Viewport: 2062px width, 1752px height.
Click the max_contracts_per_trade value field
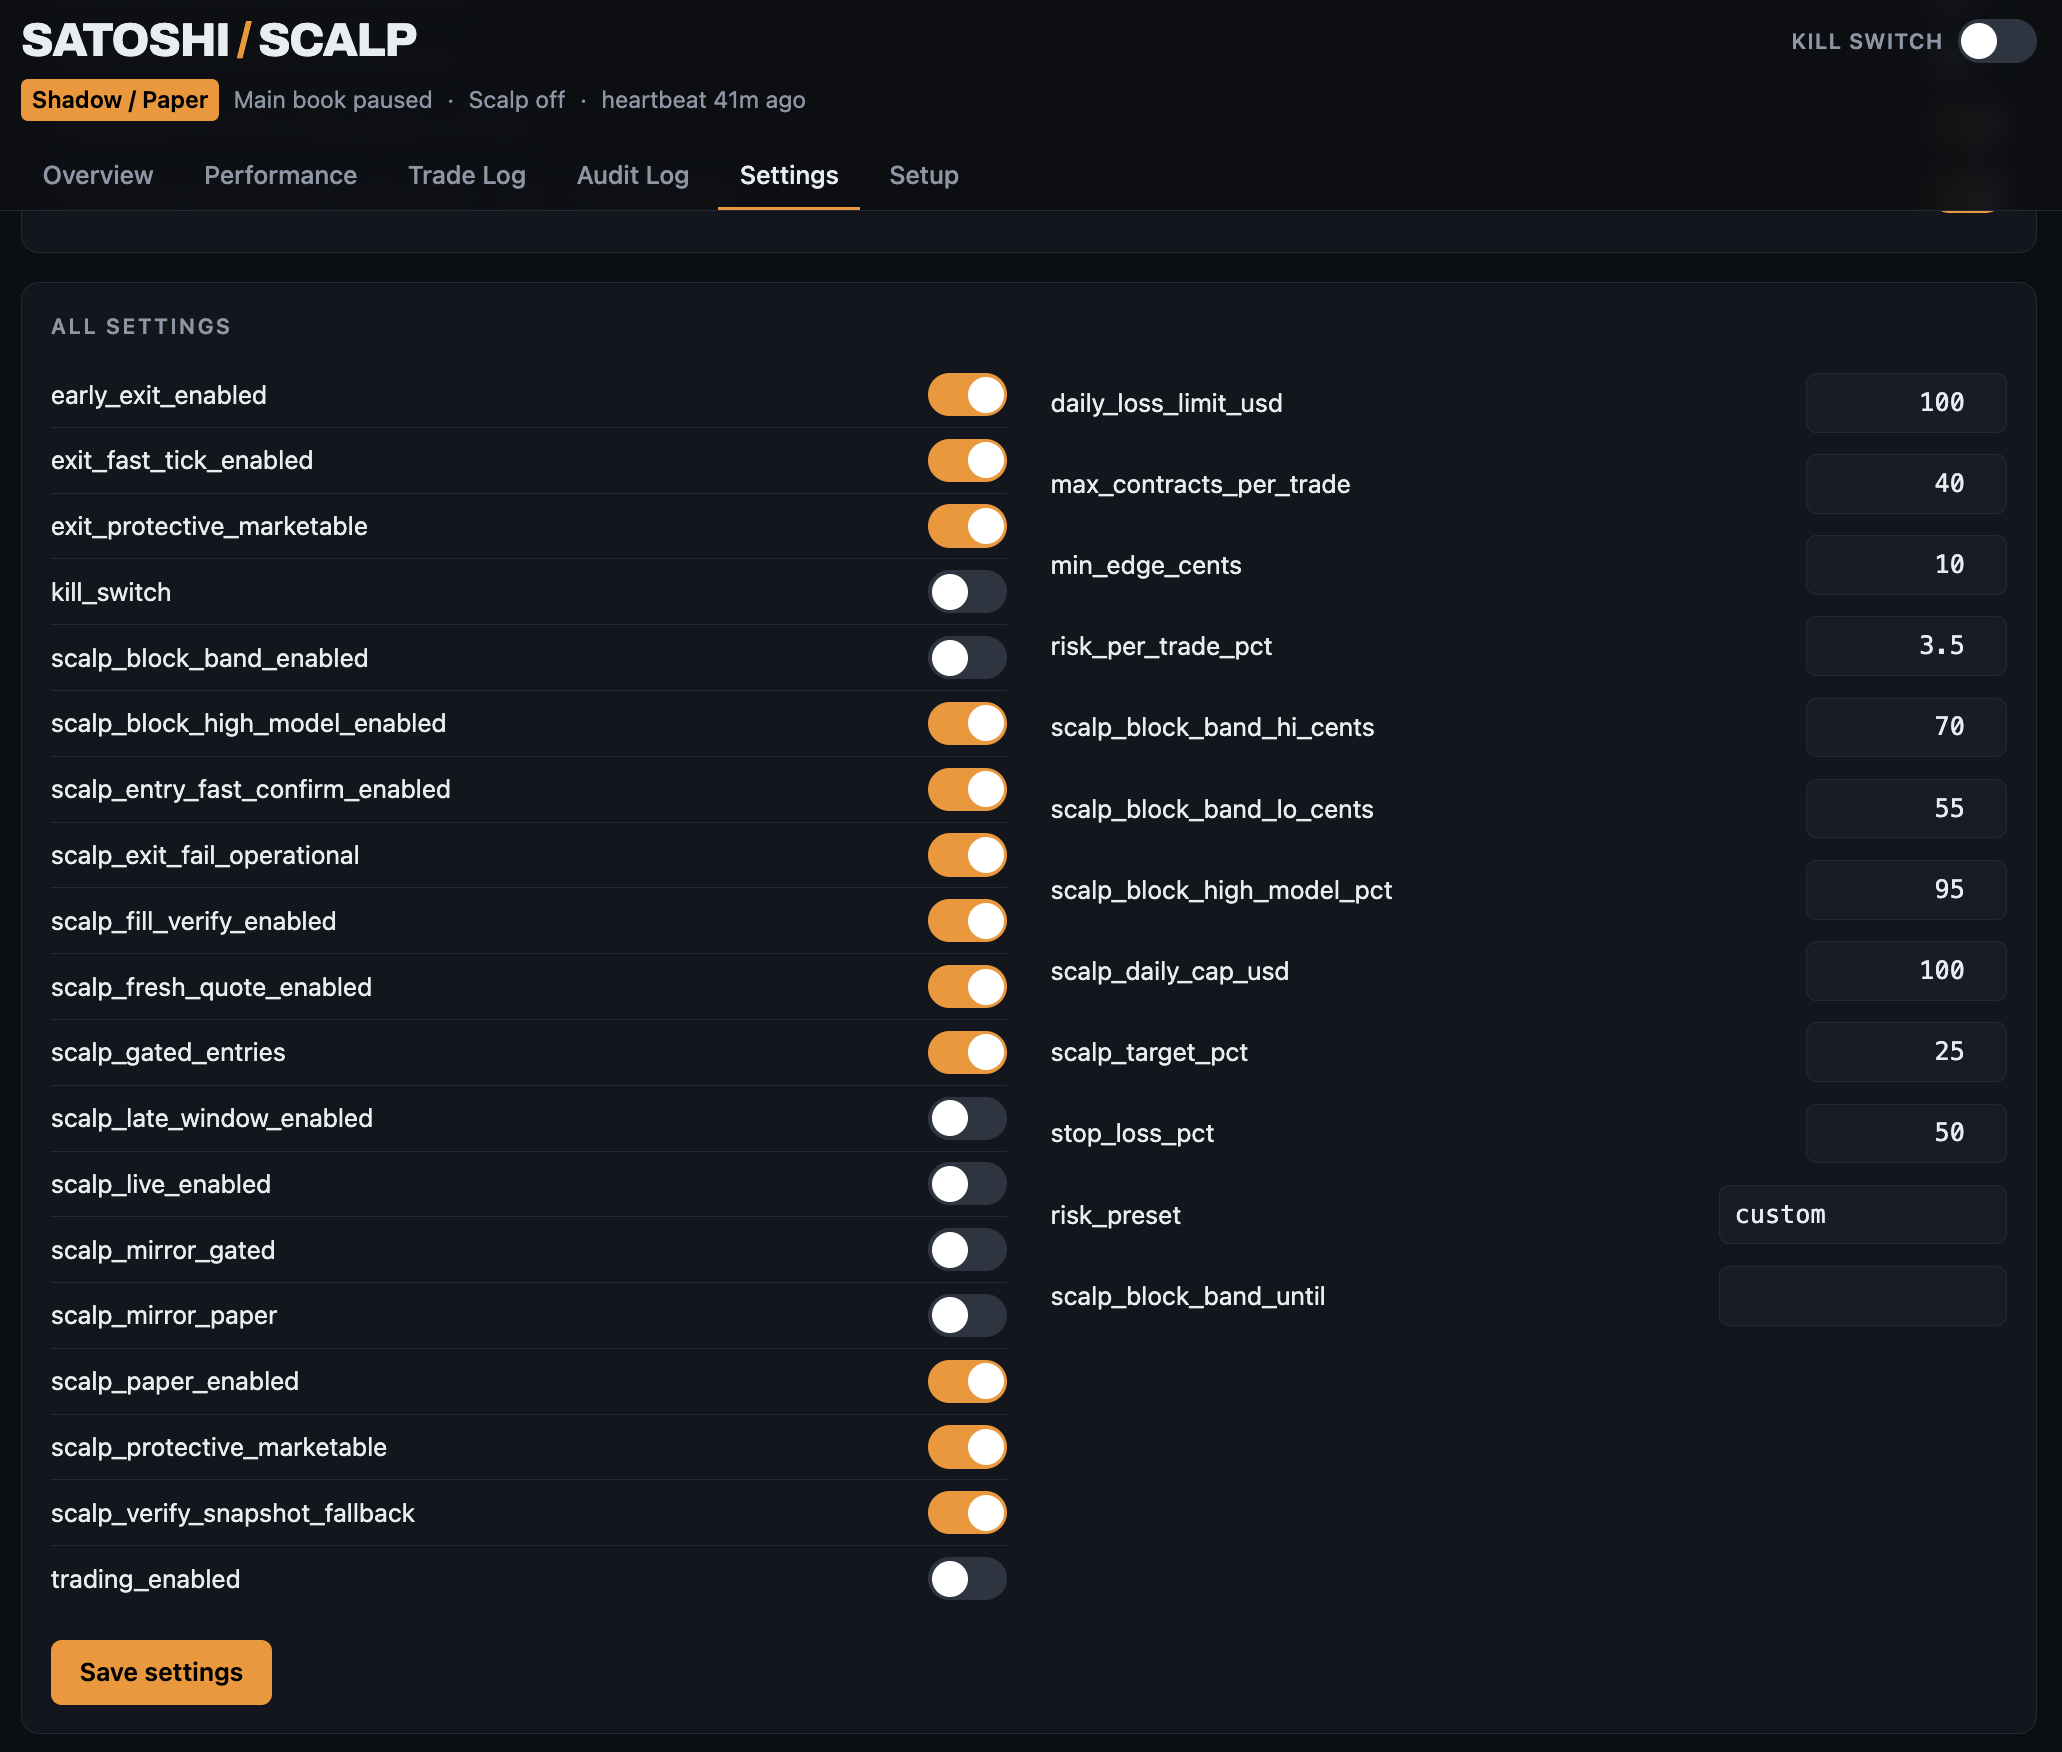click(x=1905, y=484)
